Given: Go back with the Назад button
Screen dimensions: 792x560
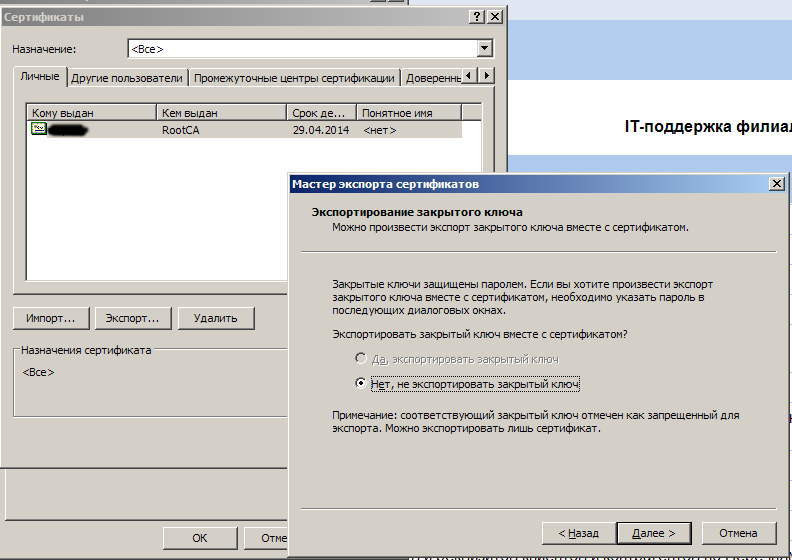Looking at the screenshot, I should (578, 533).
